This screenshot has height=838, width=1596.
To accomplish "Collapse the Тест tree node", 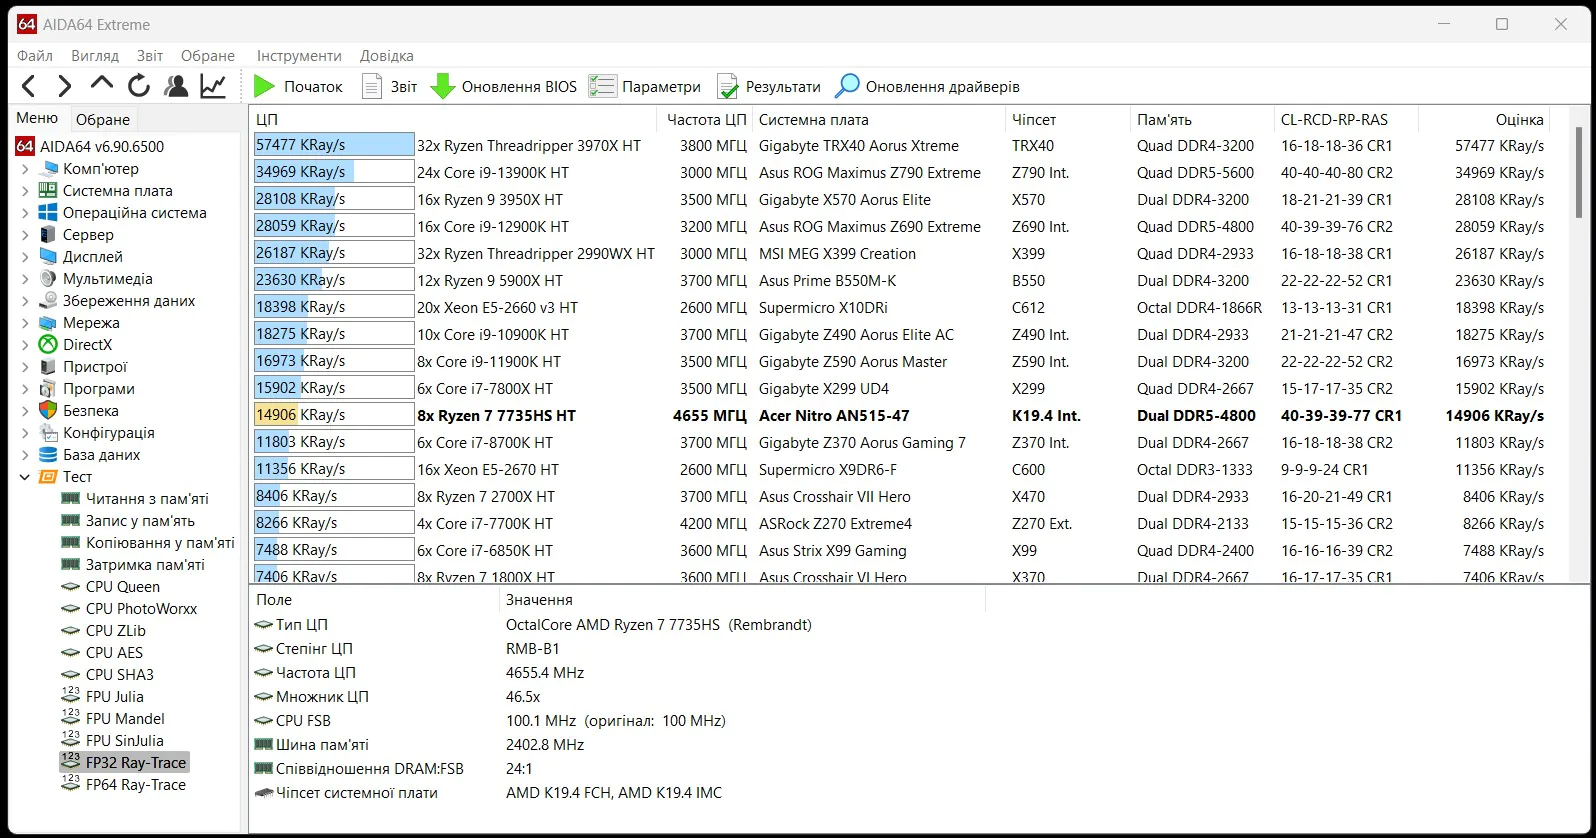I will click(x=25, y=477).
